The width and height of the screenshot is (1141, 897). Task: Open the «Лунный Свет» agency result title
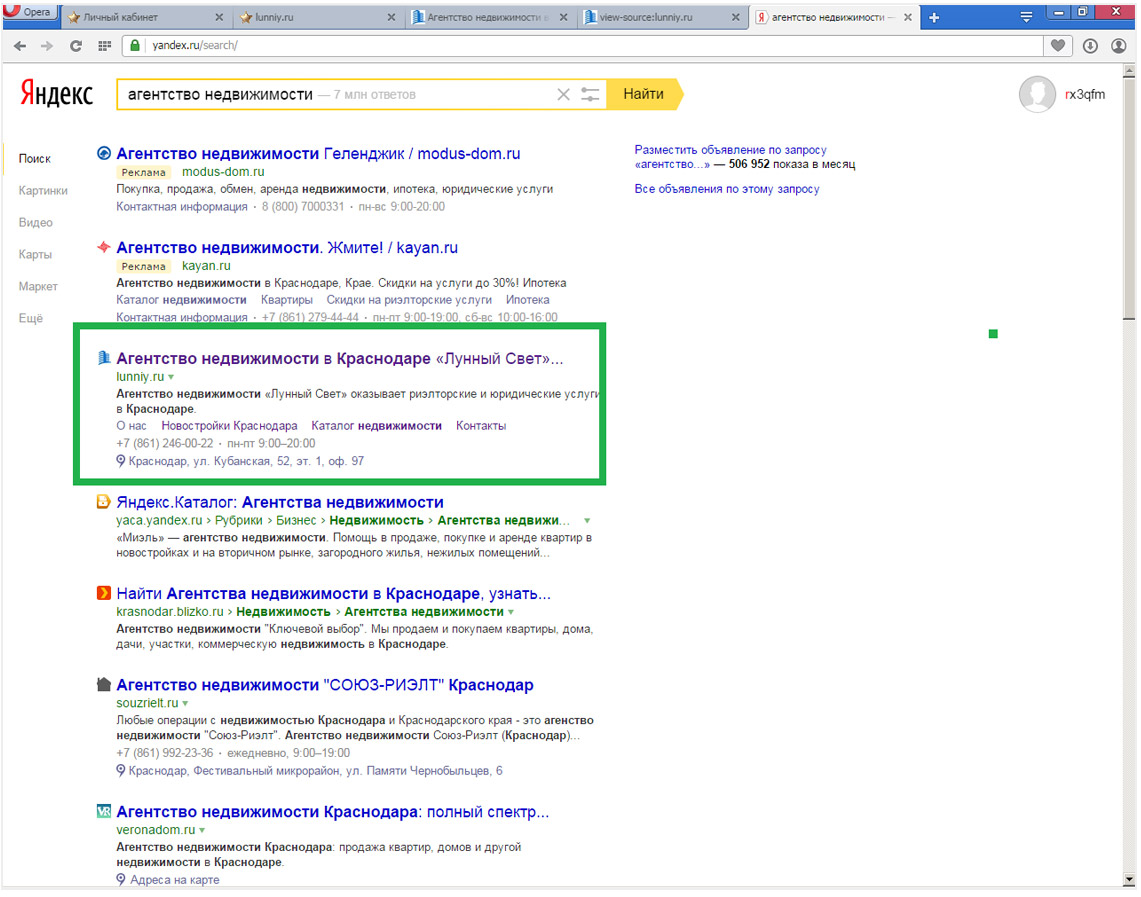pyautogui.click(x=340, y=358)
